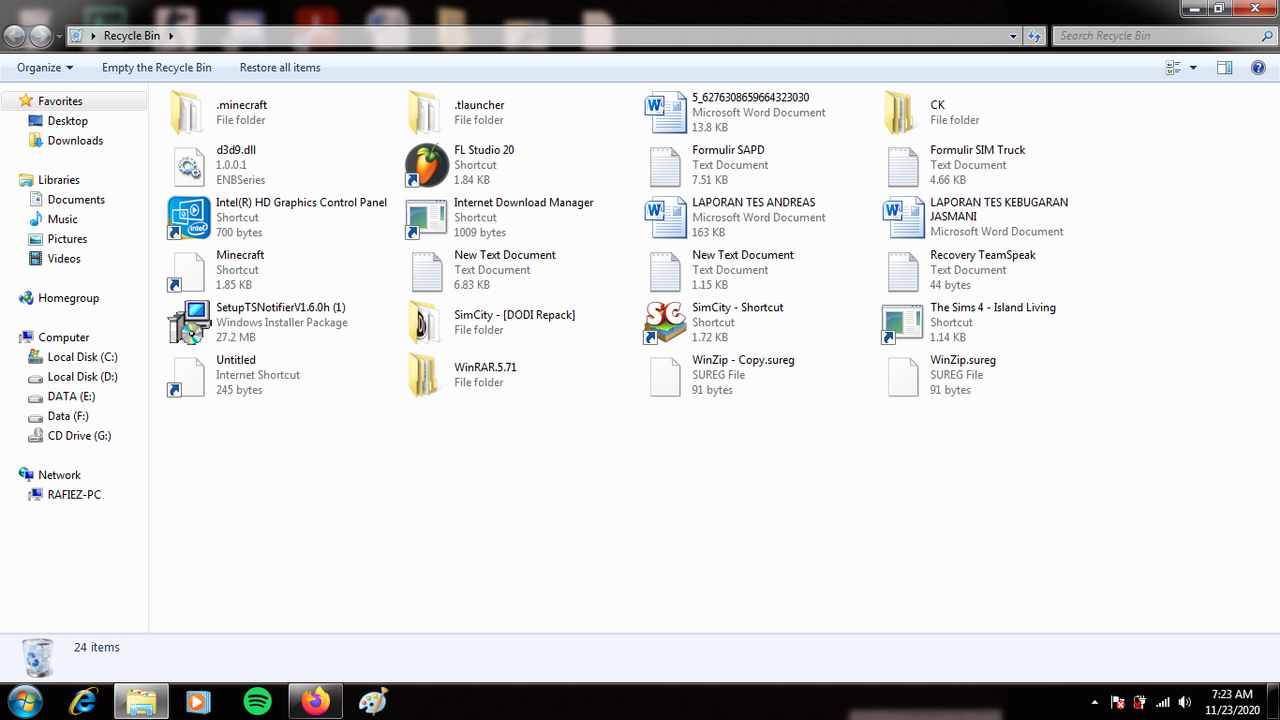Open Spotify from the taskbar
The width and height of the screenshot is (1280, 720).
point(257,702)
